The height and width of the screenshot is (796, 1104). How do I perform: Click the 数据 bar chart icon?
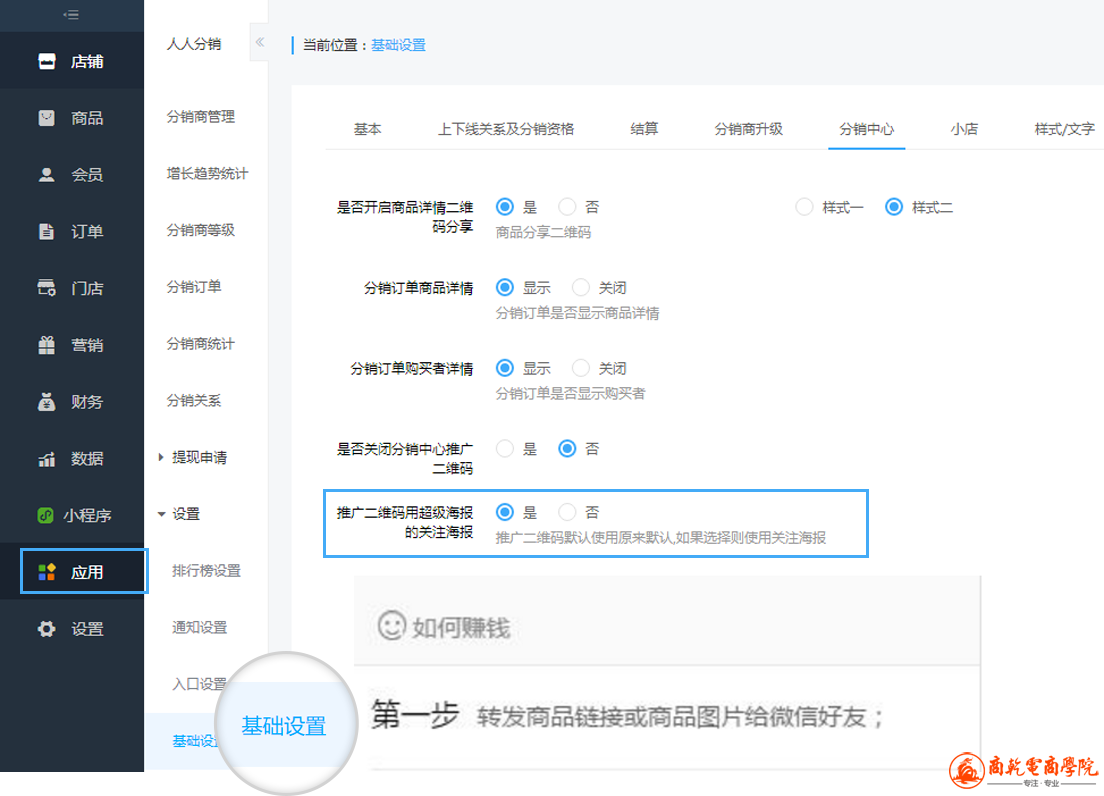(x=46, y=459)
